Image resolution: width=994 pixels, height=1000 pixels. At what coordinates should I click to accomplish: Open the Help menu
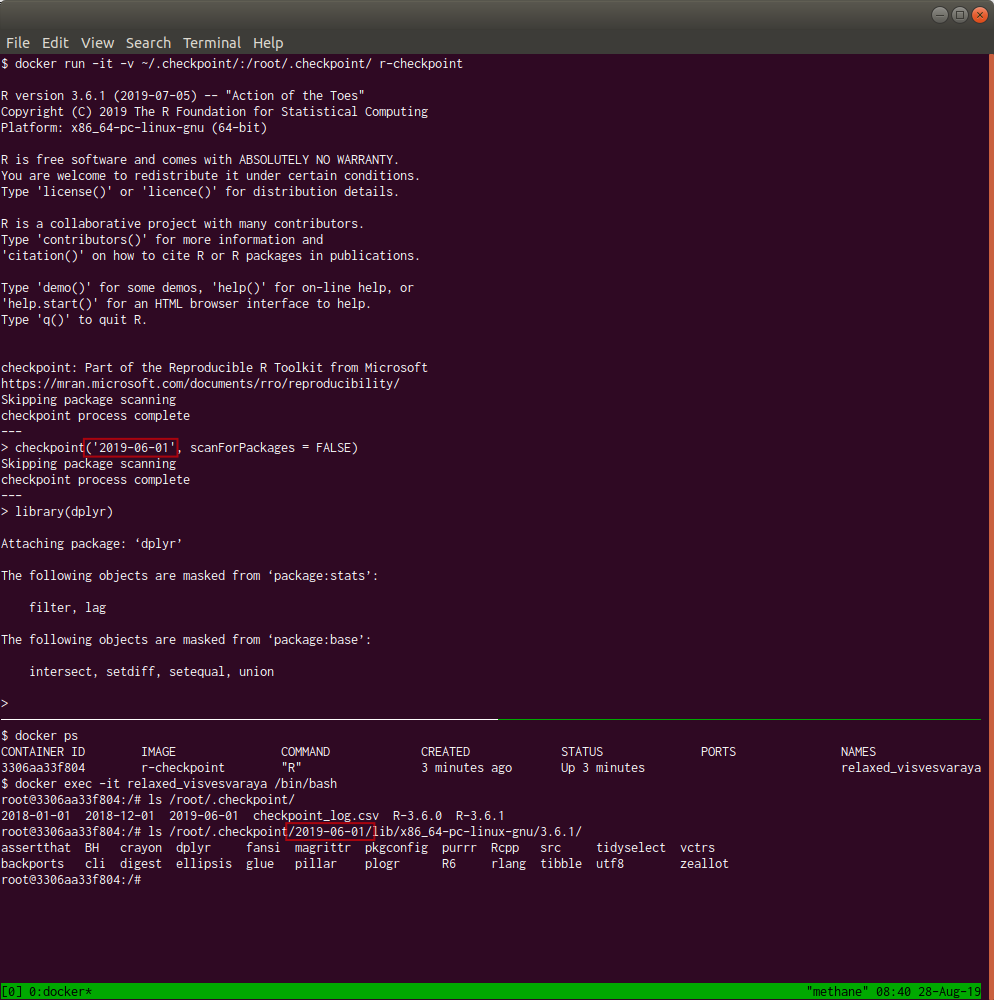268,43
